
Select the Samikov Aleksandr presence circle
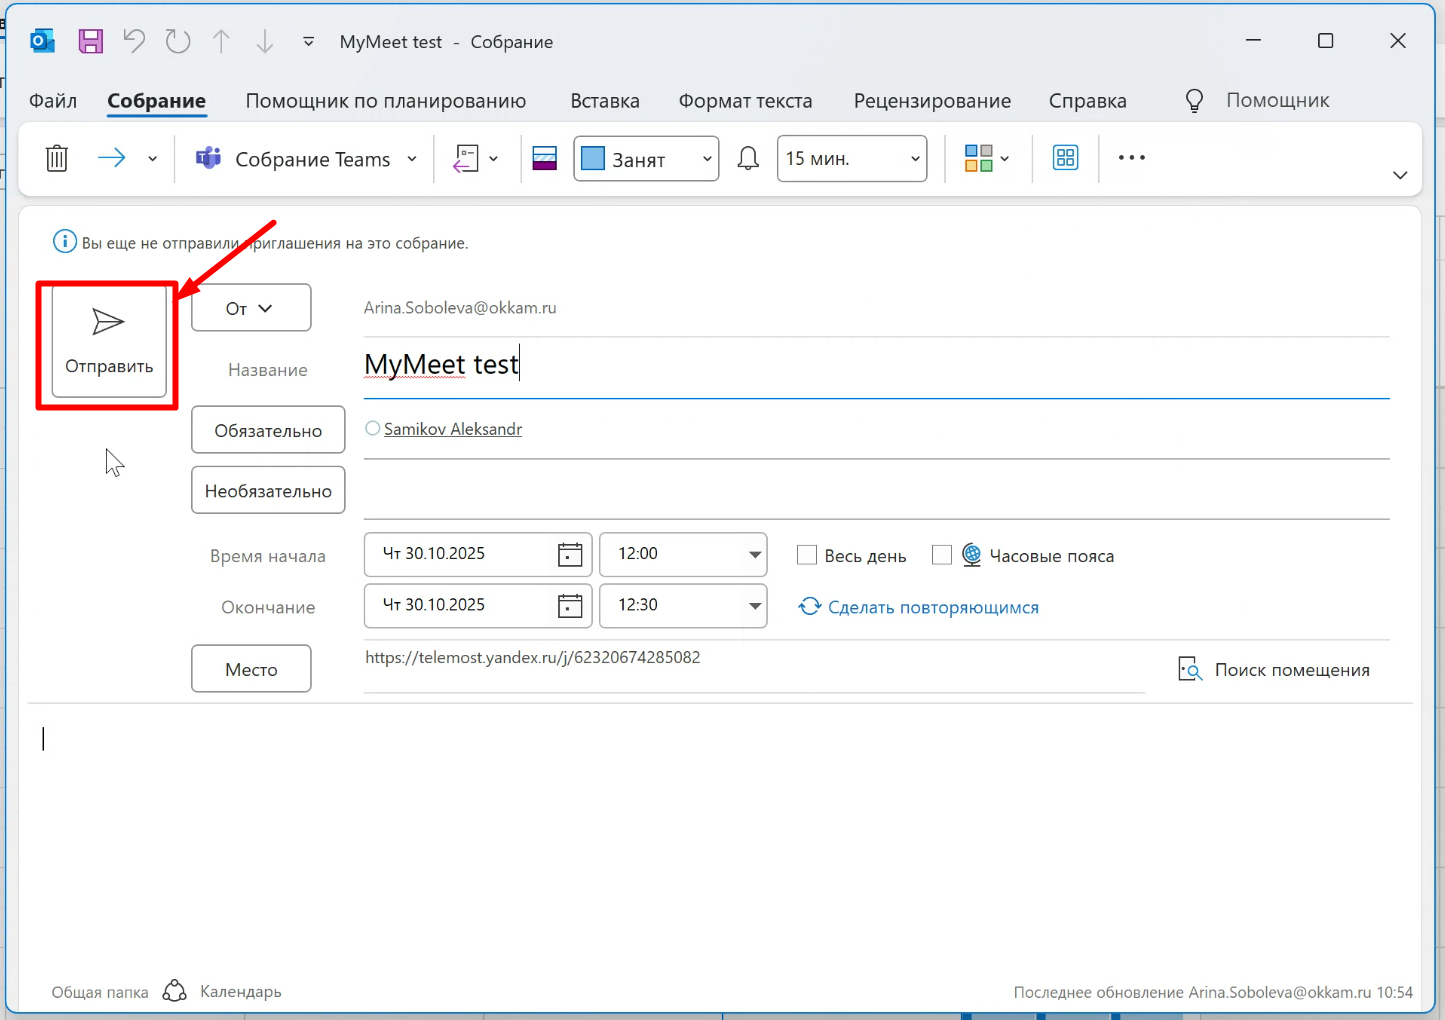(373, 429)
